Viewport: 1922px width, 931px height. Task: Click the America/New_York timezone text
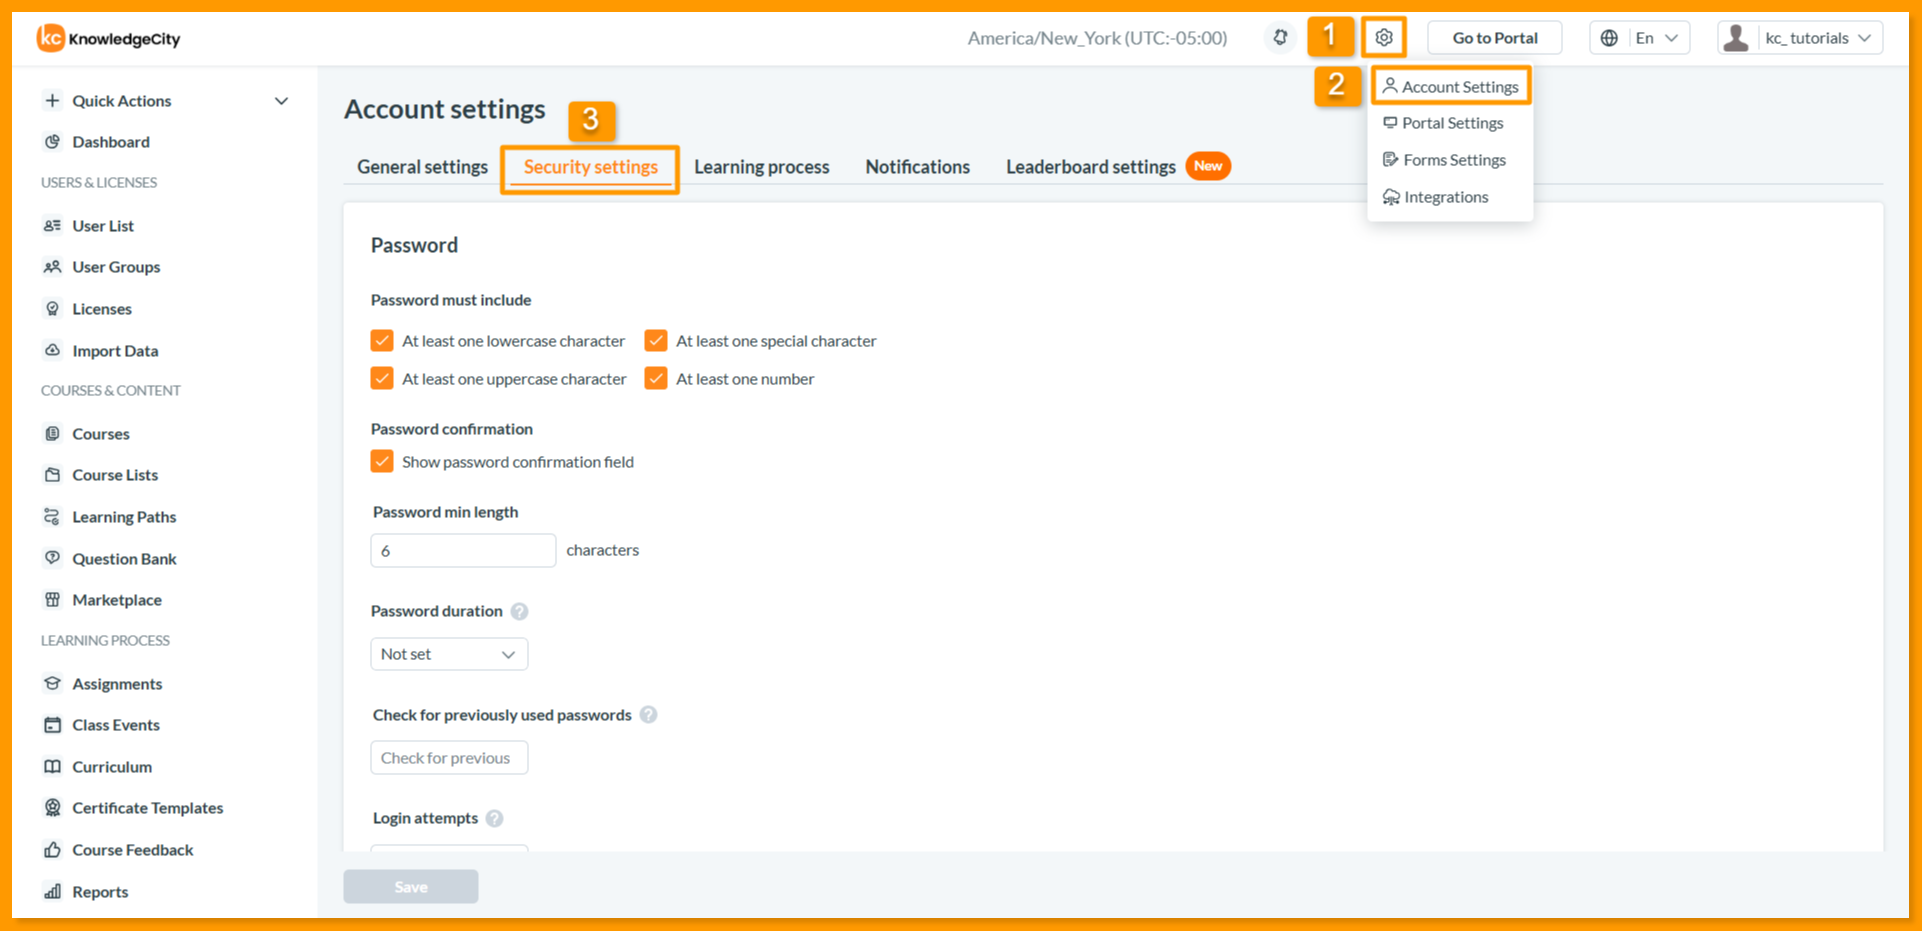tap(1097, 38)
